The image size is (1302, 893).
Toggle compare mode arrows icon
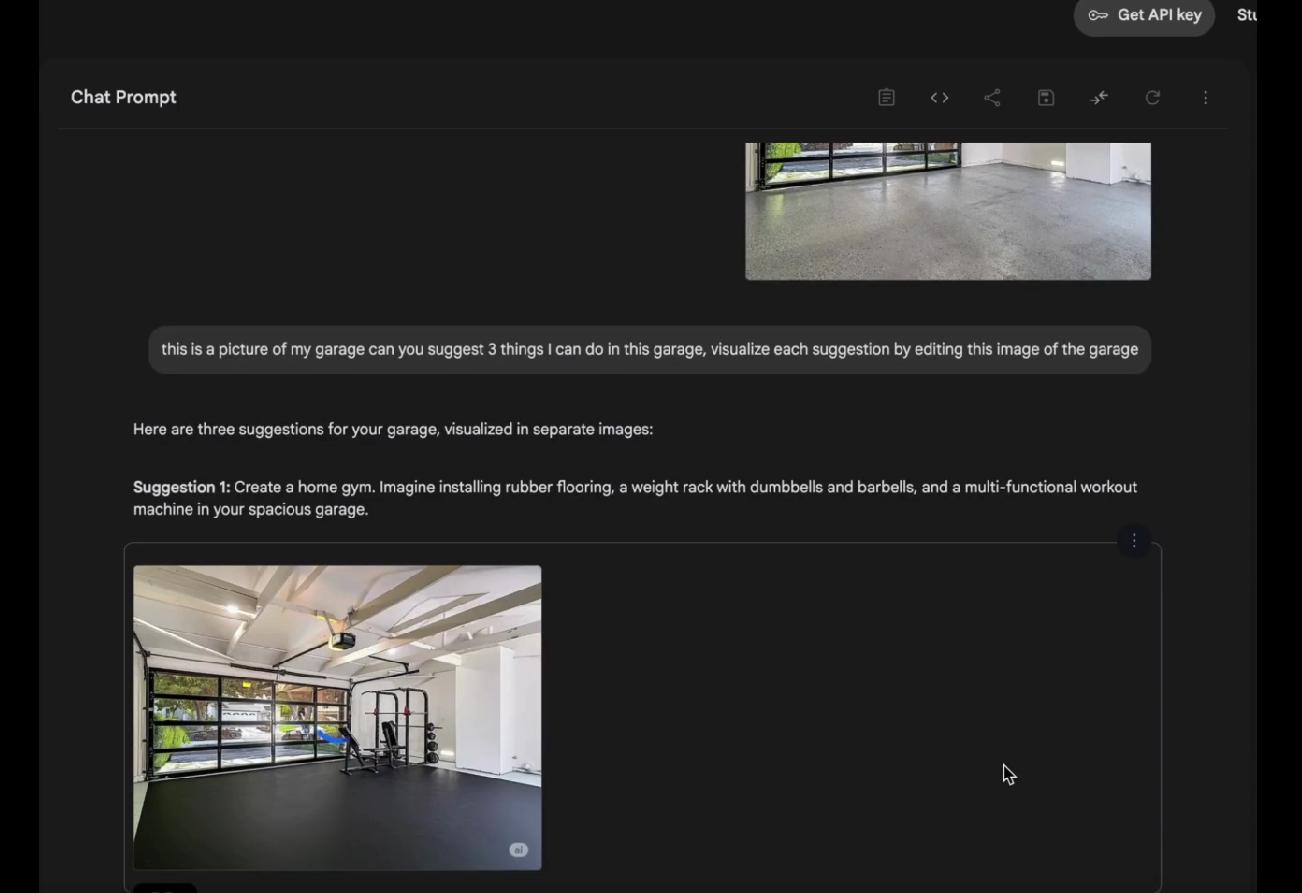pos(1099,97)
